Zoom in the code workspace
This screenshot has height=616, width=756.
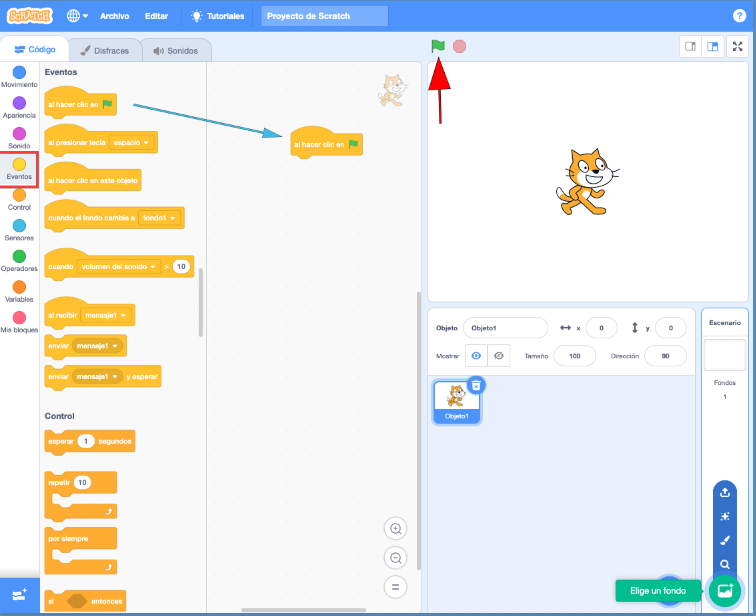pyautogui.click(x=395, y=529)
